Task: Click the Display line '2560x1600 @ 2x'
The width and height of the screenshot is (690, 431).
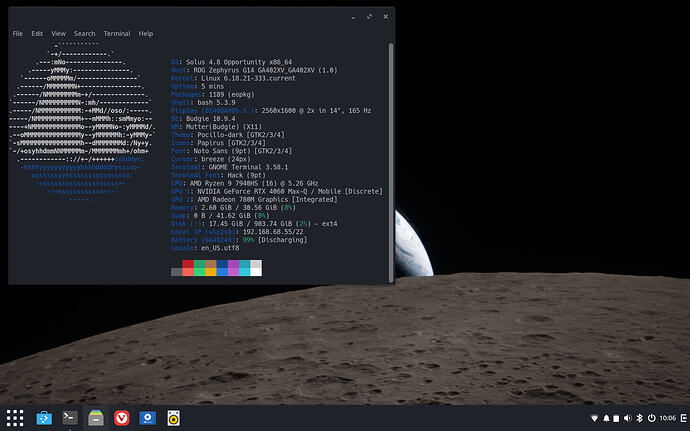Action: (271, 111)
